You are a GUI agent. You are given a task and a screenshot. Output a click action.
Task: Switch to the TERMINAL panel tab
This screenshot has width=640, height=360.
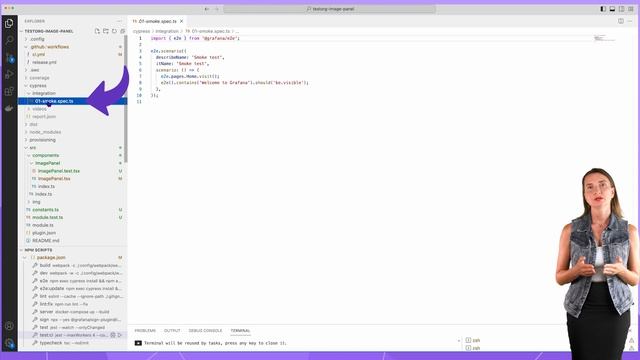pyautogui.click(x=240, y=331)
